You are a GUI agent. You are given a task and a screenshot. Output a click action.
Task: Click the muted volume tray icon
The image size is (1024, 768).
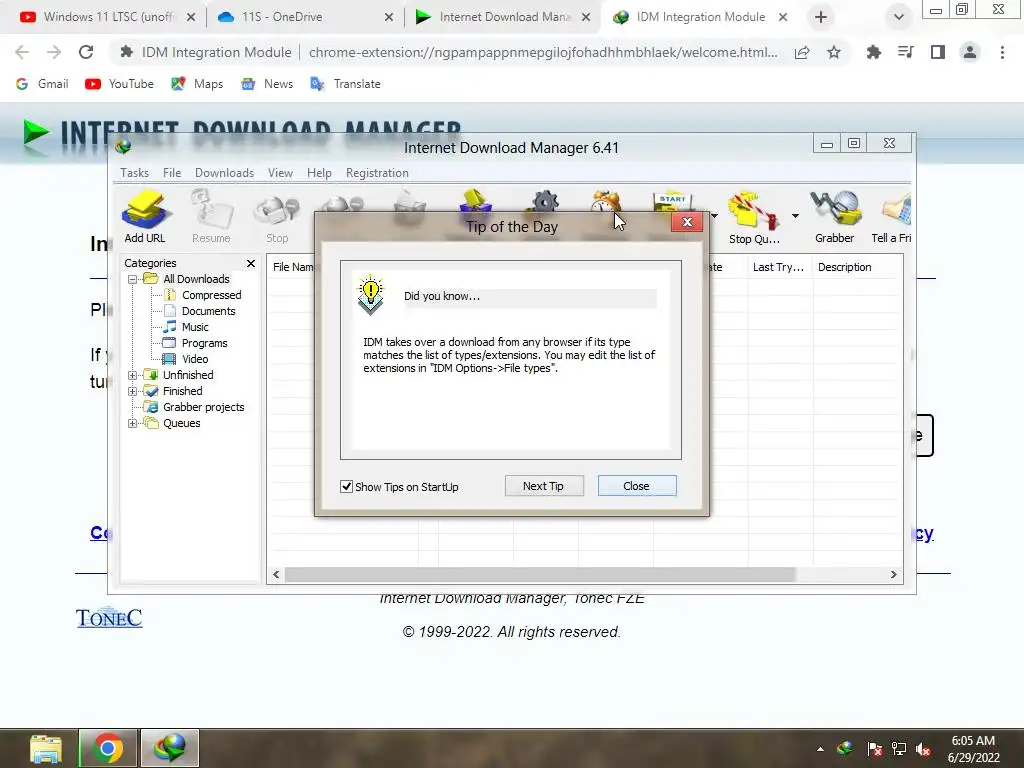click(923, 750)
